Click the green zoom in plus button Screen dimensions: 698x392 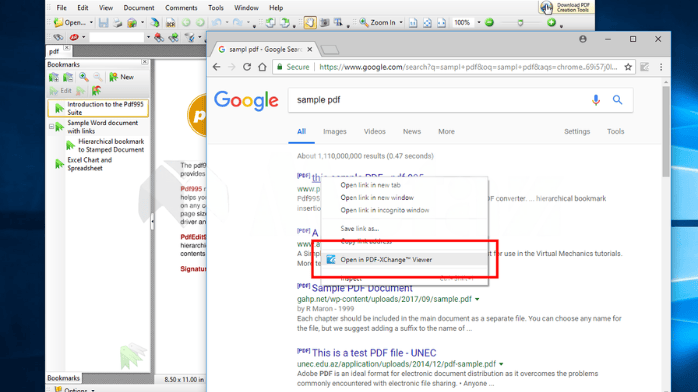(552, 22)
